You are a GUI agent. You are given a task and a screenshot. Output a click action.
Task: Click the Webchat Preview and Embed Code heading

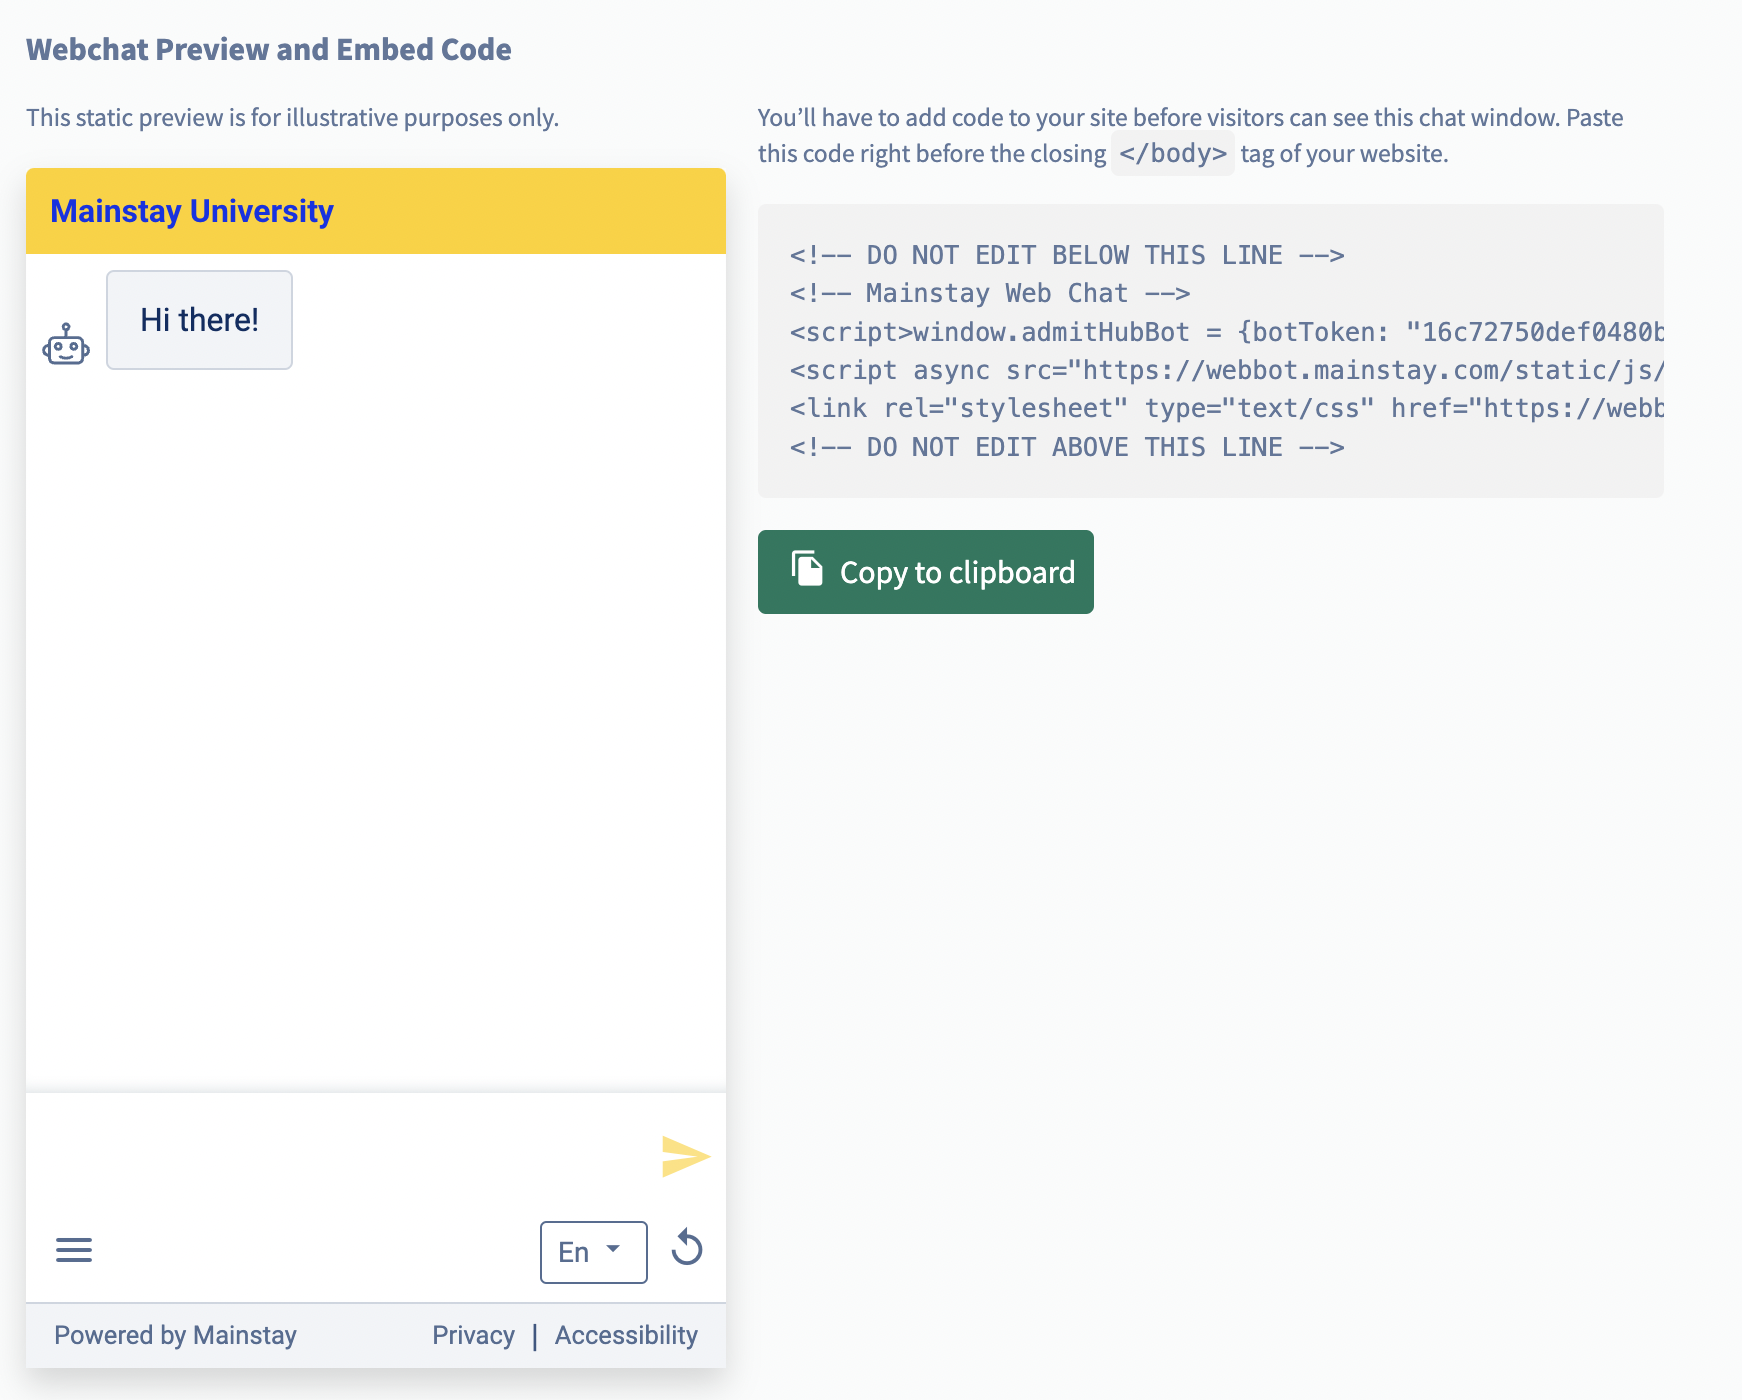coord(269,49)
